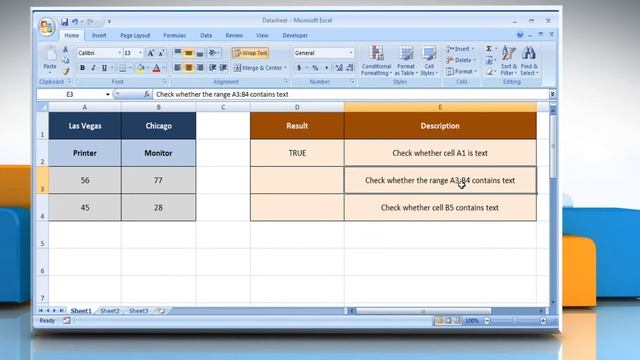Open the Sheet2 worksheet tab

[110, 311]
